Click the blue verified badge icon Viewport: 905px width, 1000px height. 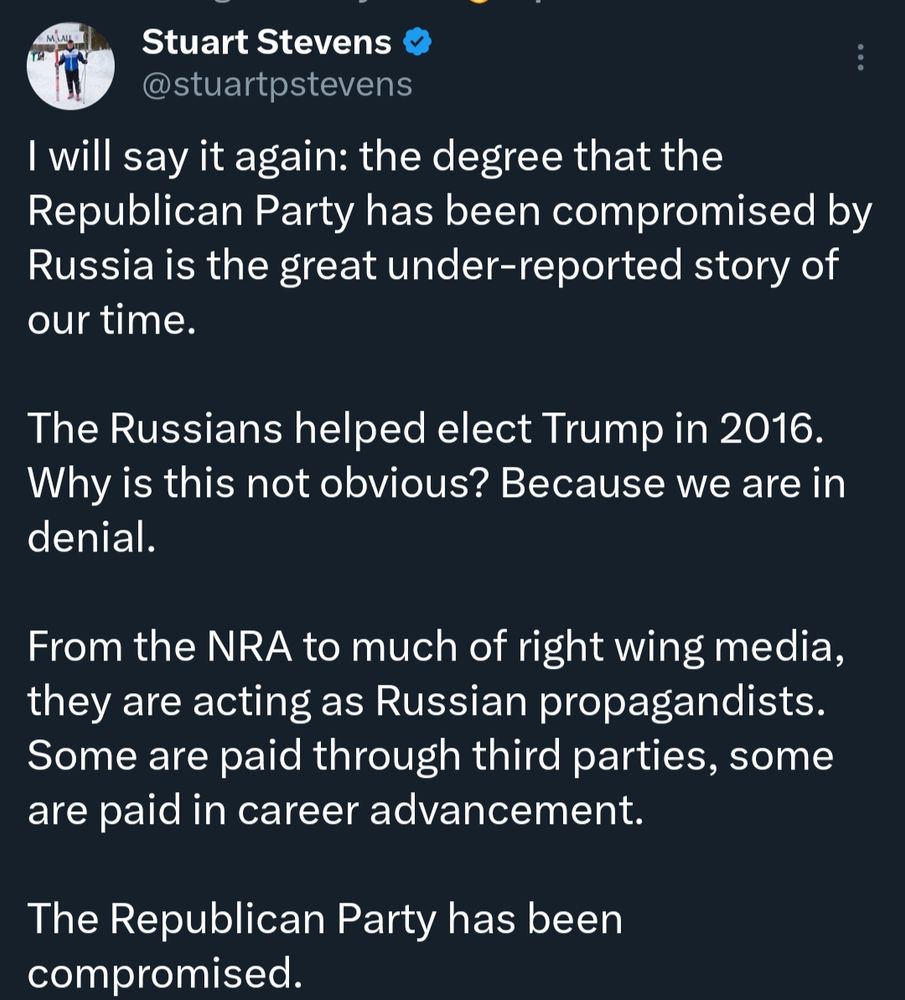tap(417, 42)
